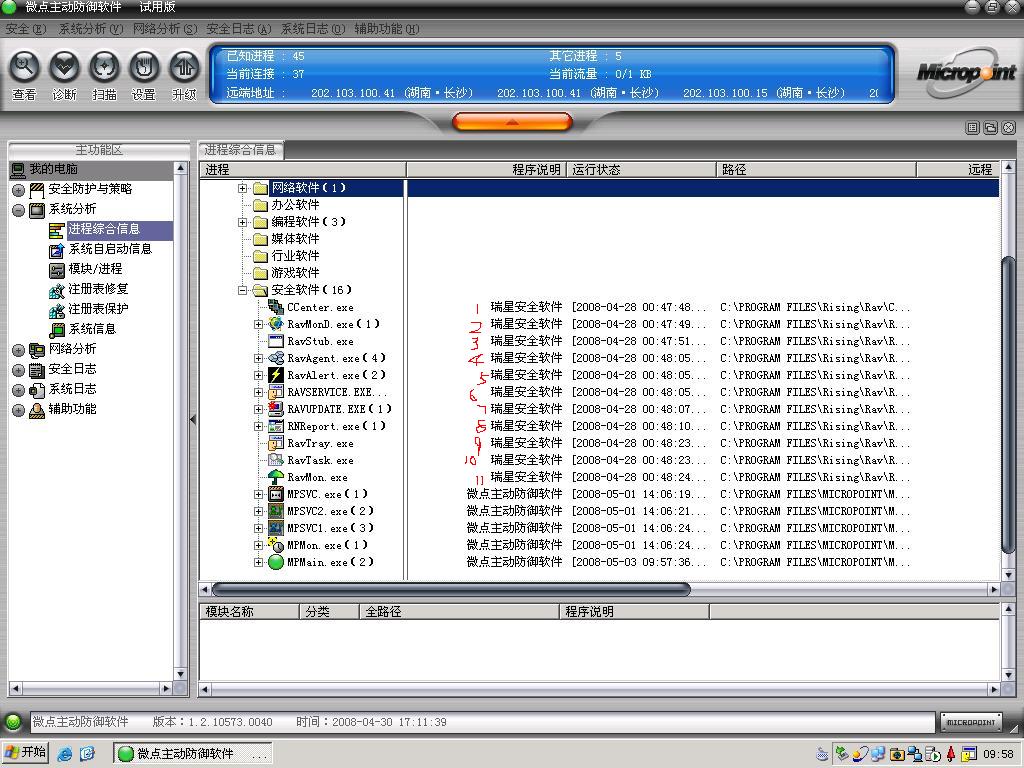Click the 全路径 column header
The width and height of the screenshot is (1024, 768).
pyautogui.click(x=459, y=612)
